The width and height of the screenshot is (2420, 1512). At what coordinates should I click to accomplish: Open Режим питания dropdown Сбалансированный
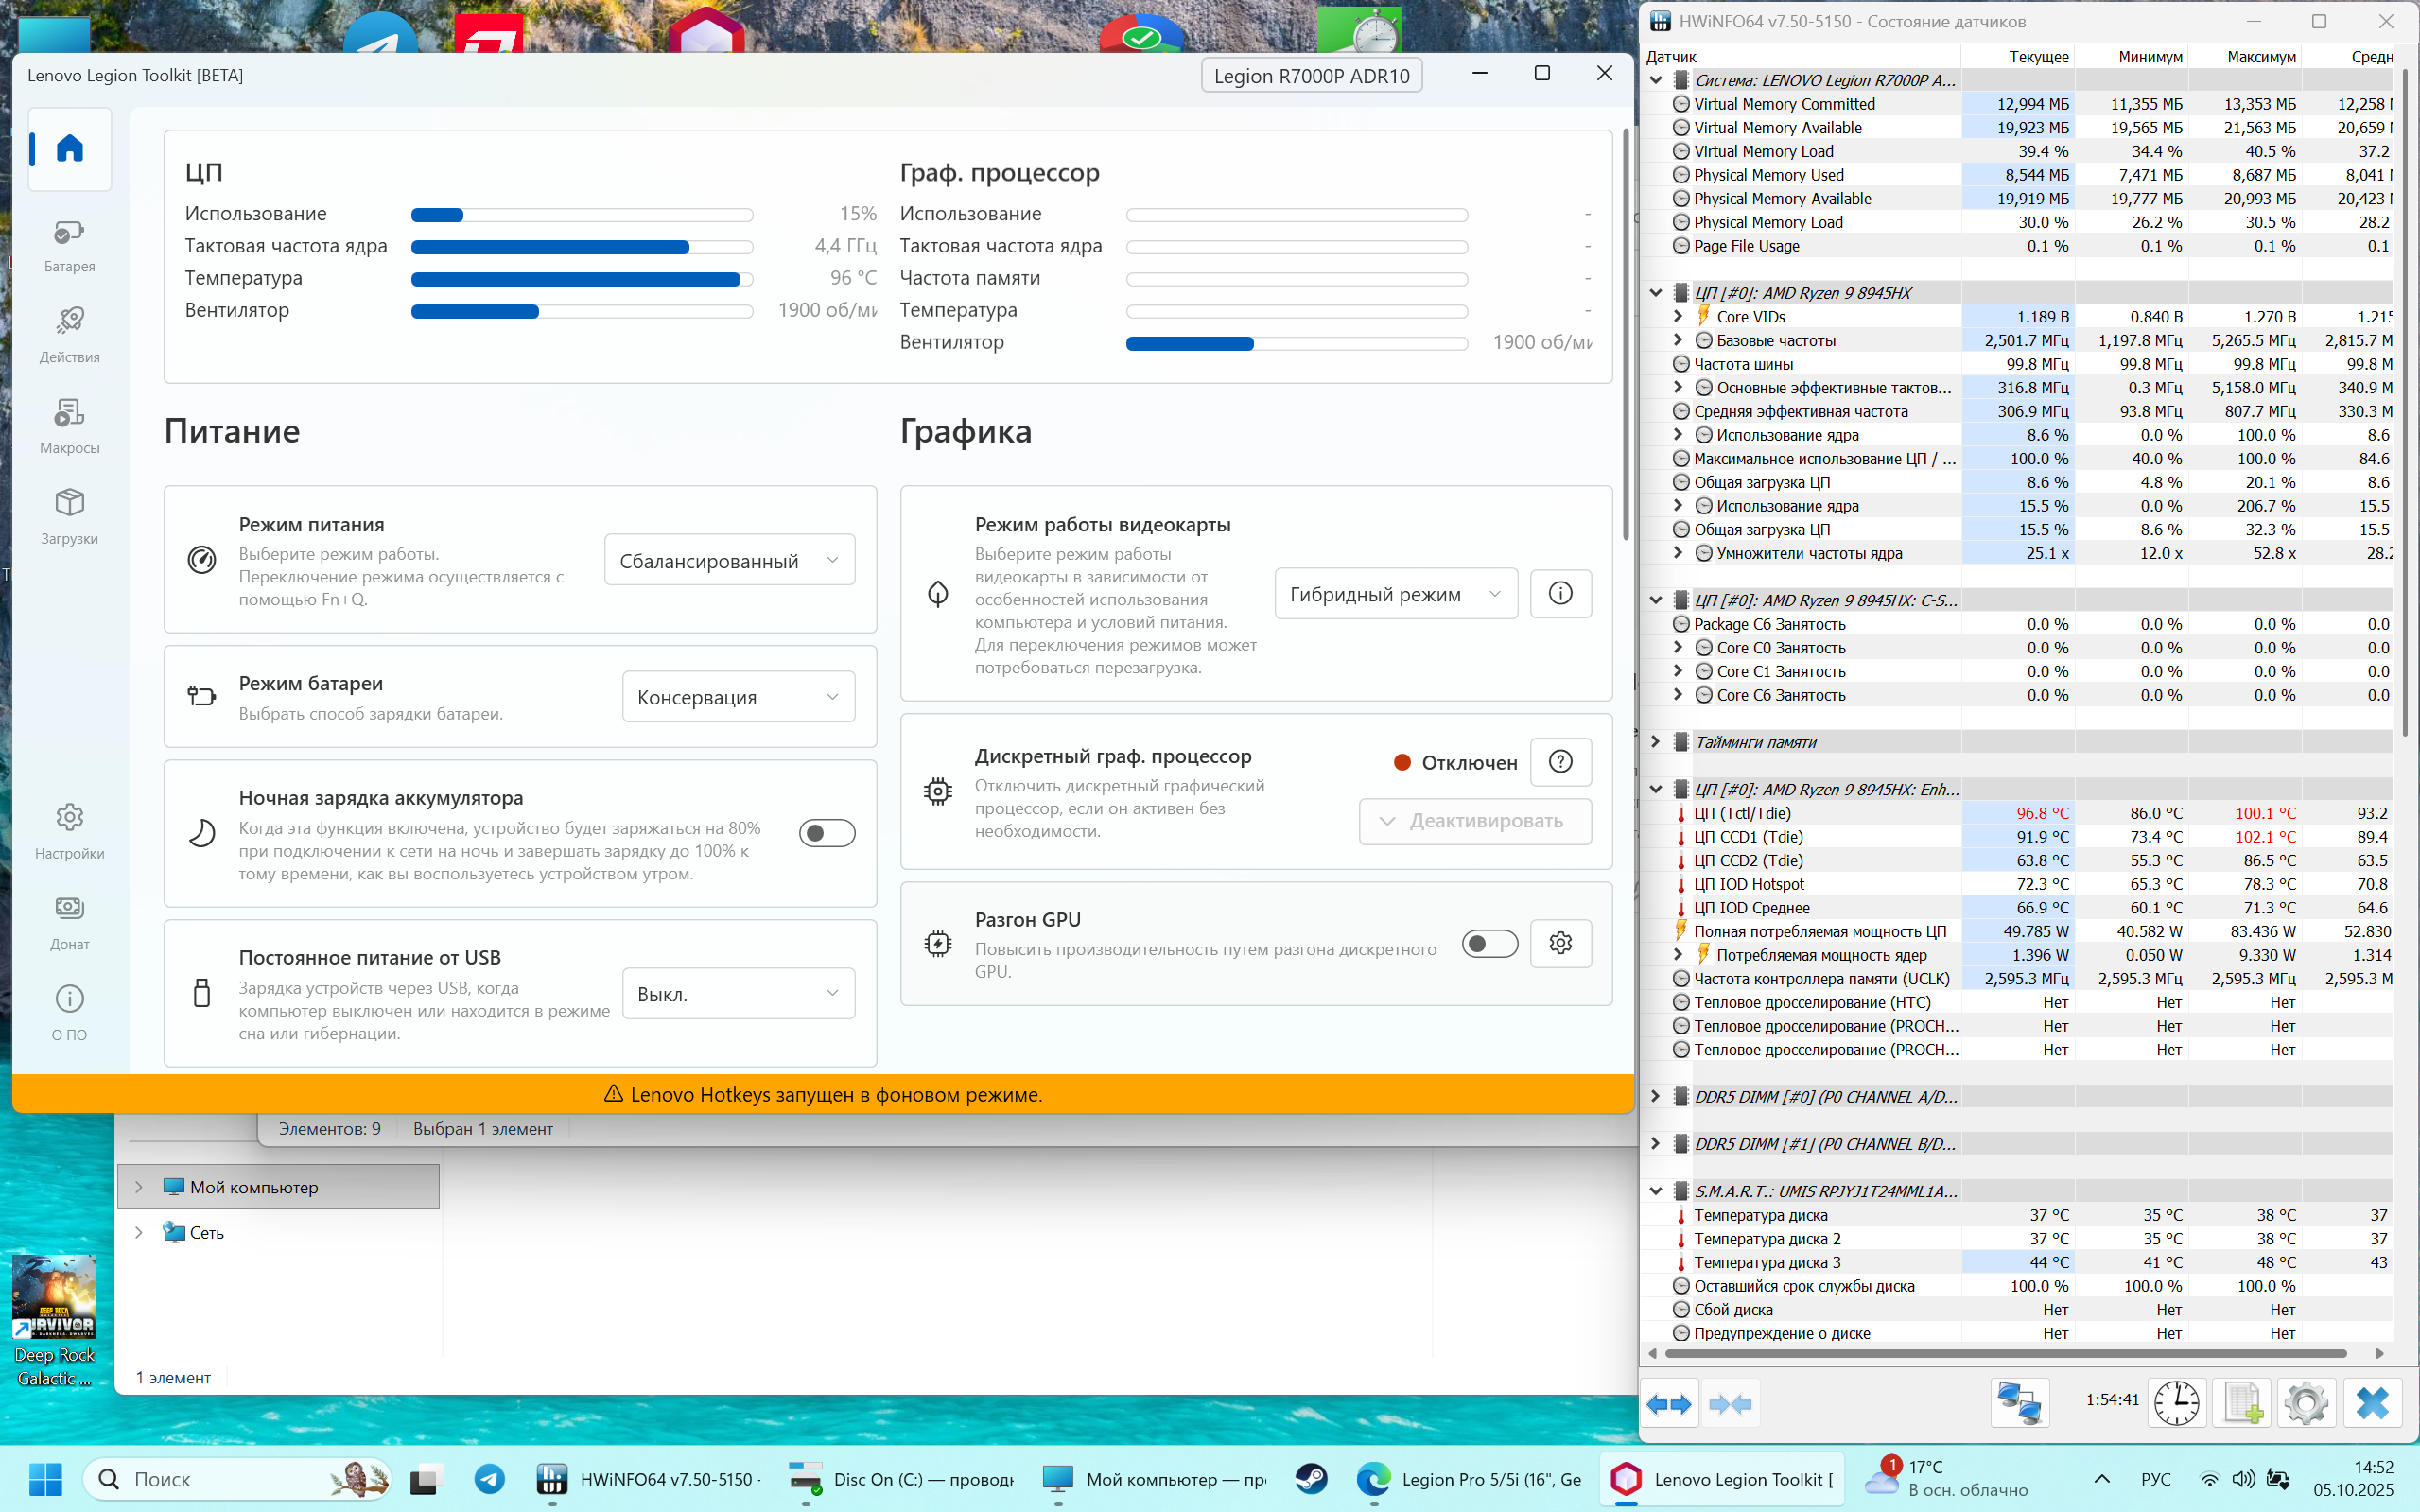coord(729,561)
